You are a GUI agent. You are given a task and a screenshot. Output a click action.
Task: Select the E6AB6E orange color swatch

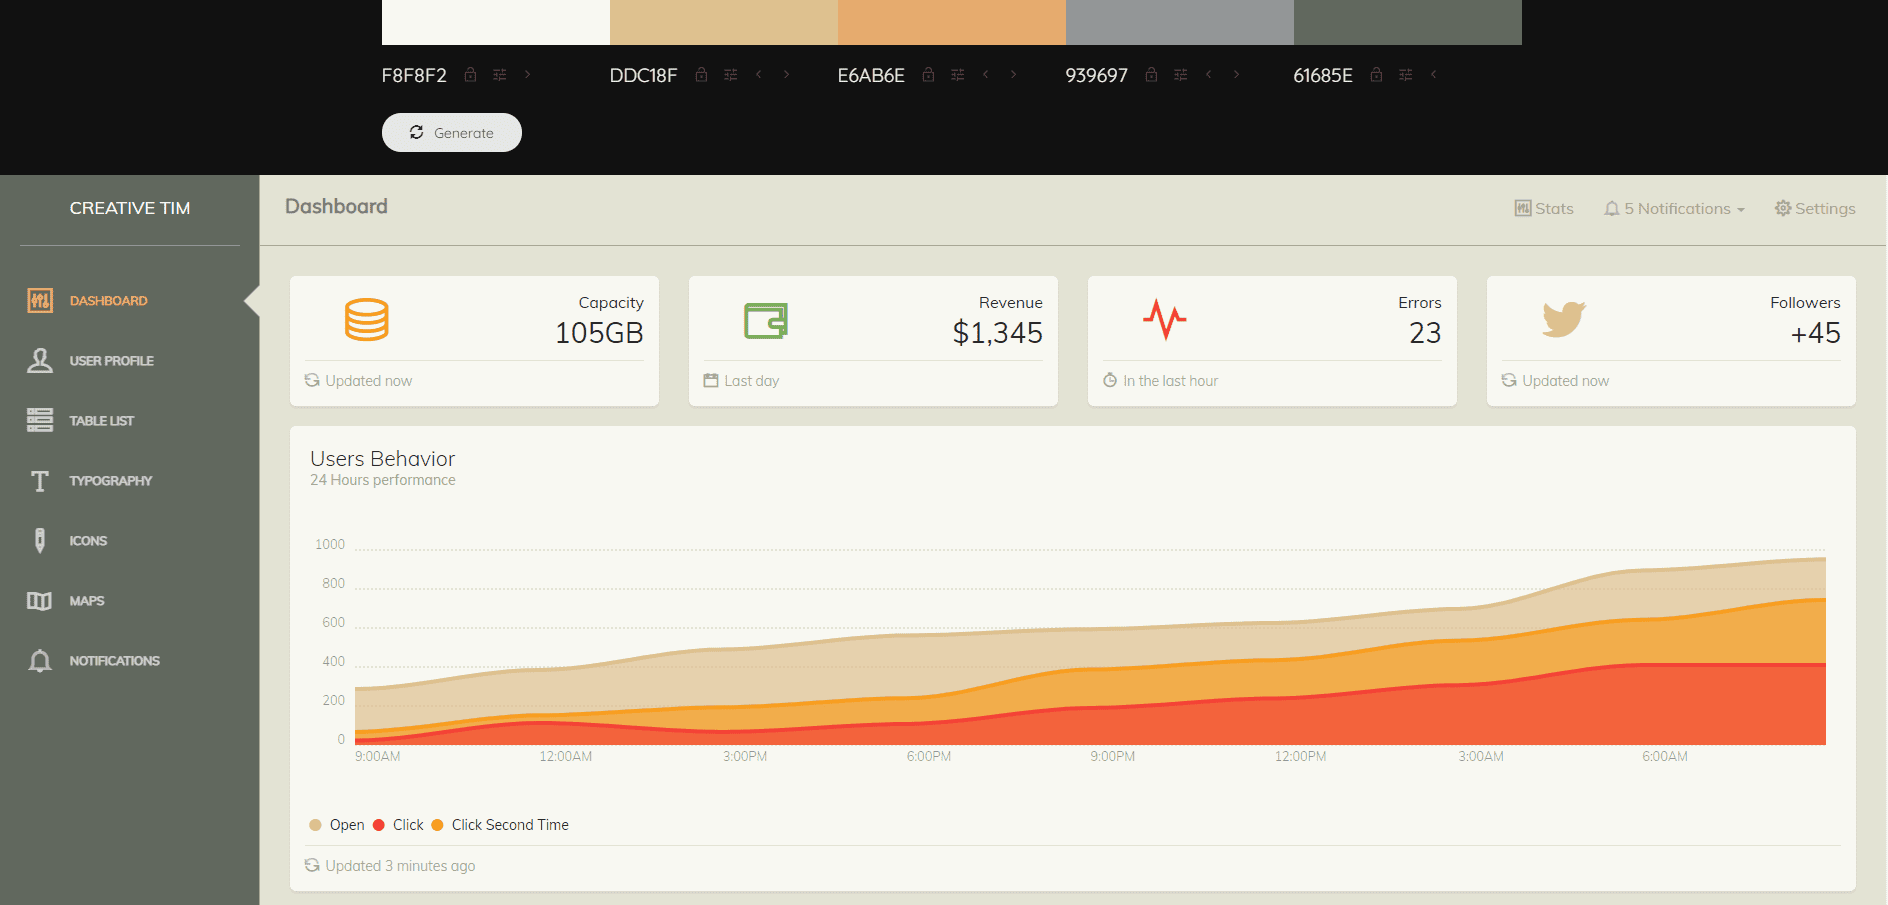[951, 22]
